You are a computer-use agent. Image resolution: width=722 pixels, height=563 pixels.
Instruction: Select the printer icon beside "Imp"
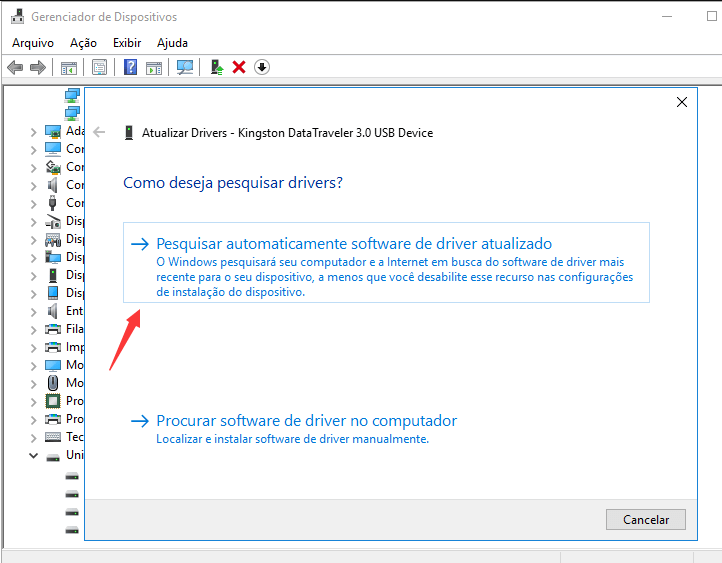[x=53, y=347]
